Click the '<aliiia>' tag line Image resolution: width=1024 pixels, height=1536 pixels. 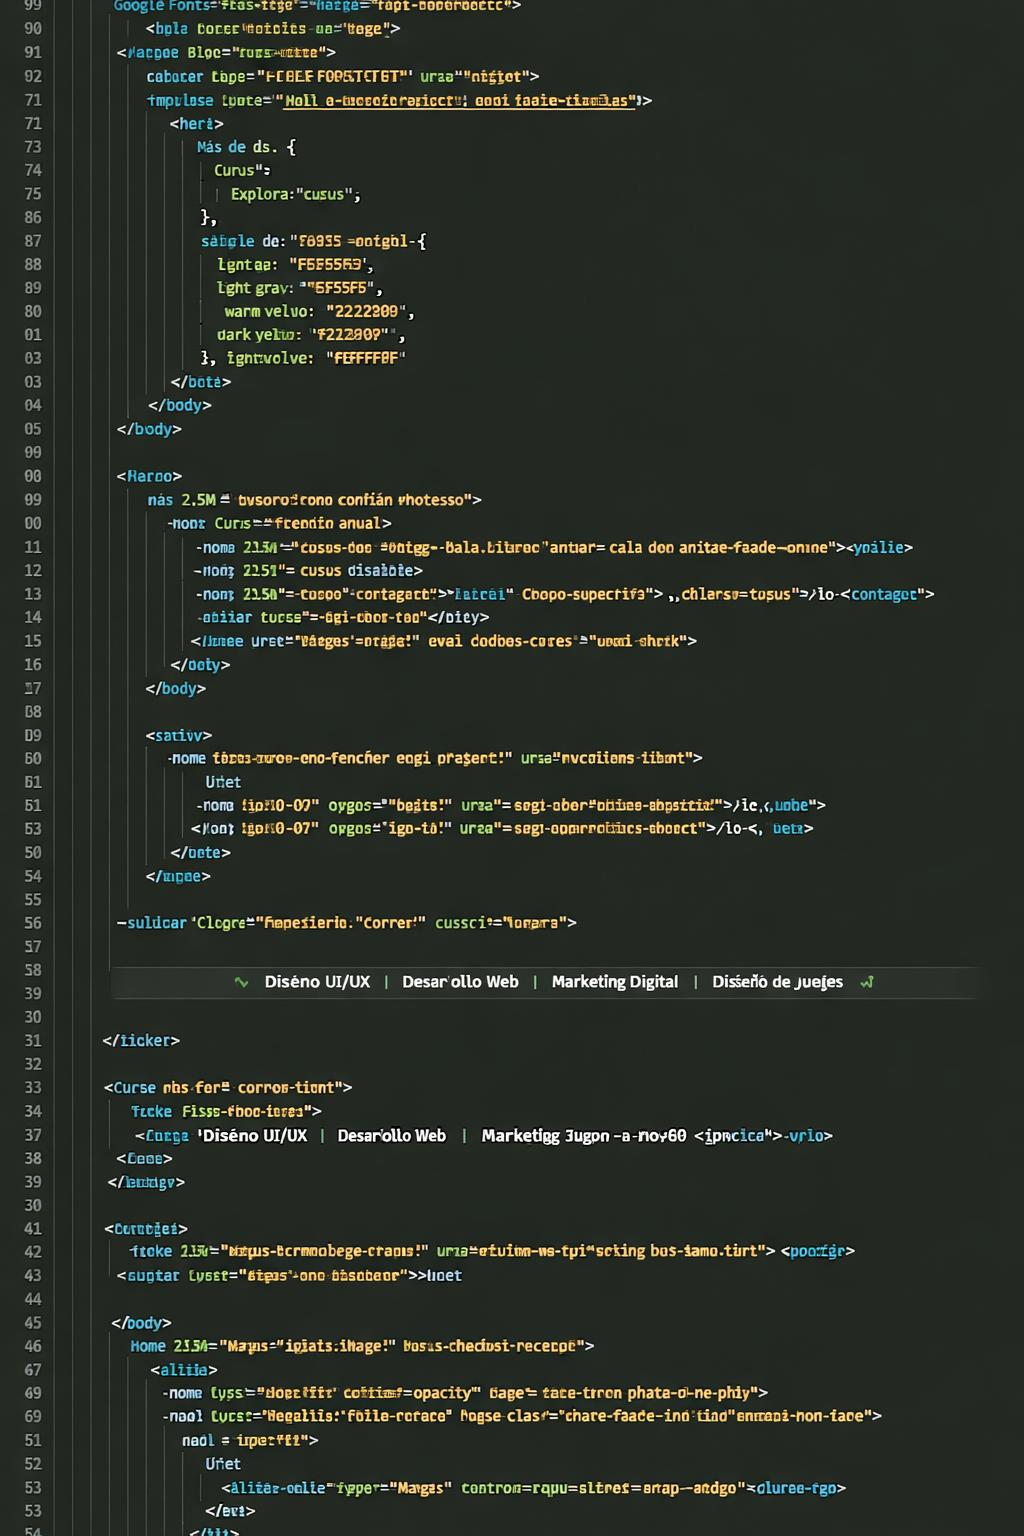coord(183,1370)
